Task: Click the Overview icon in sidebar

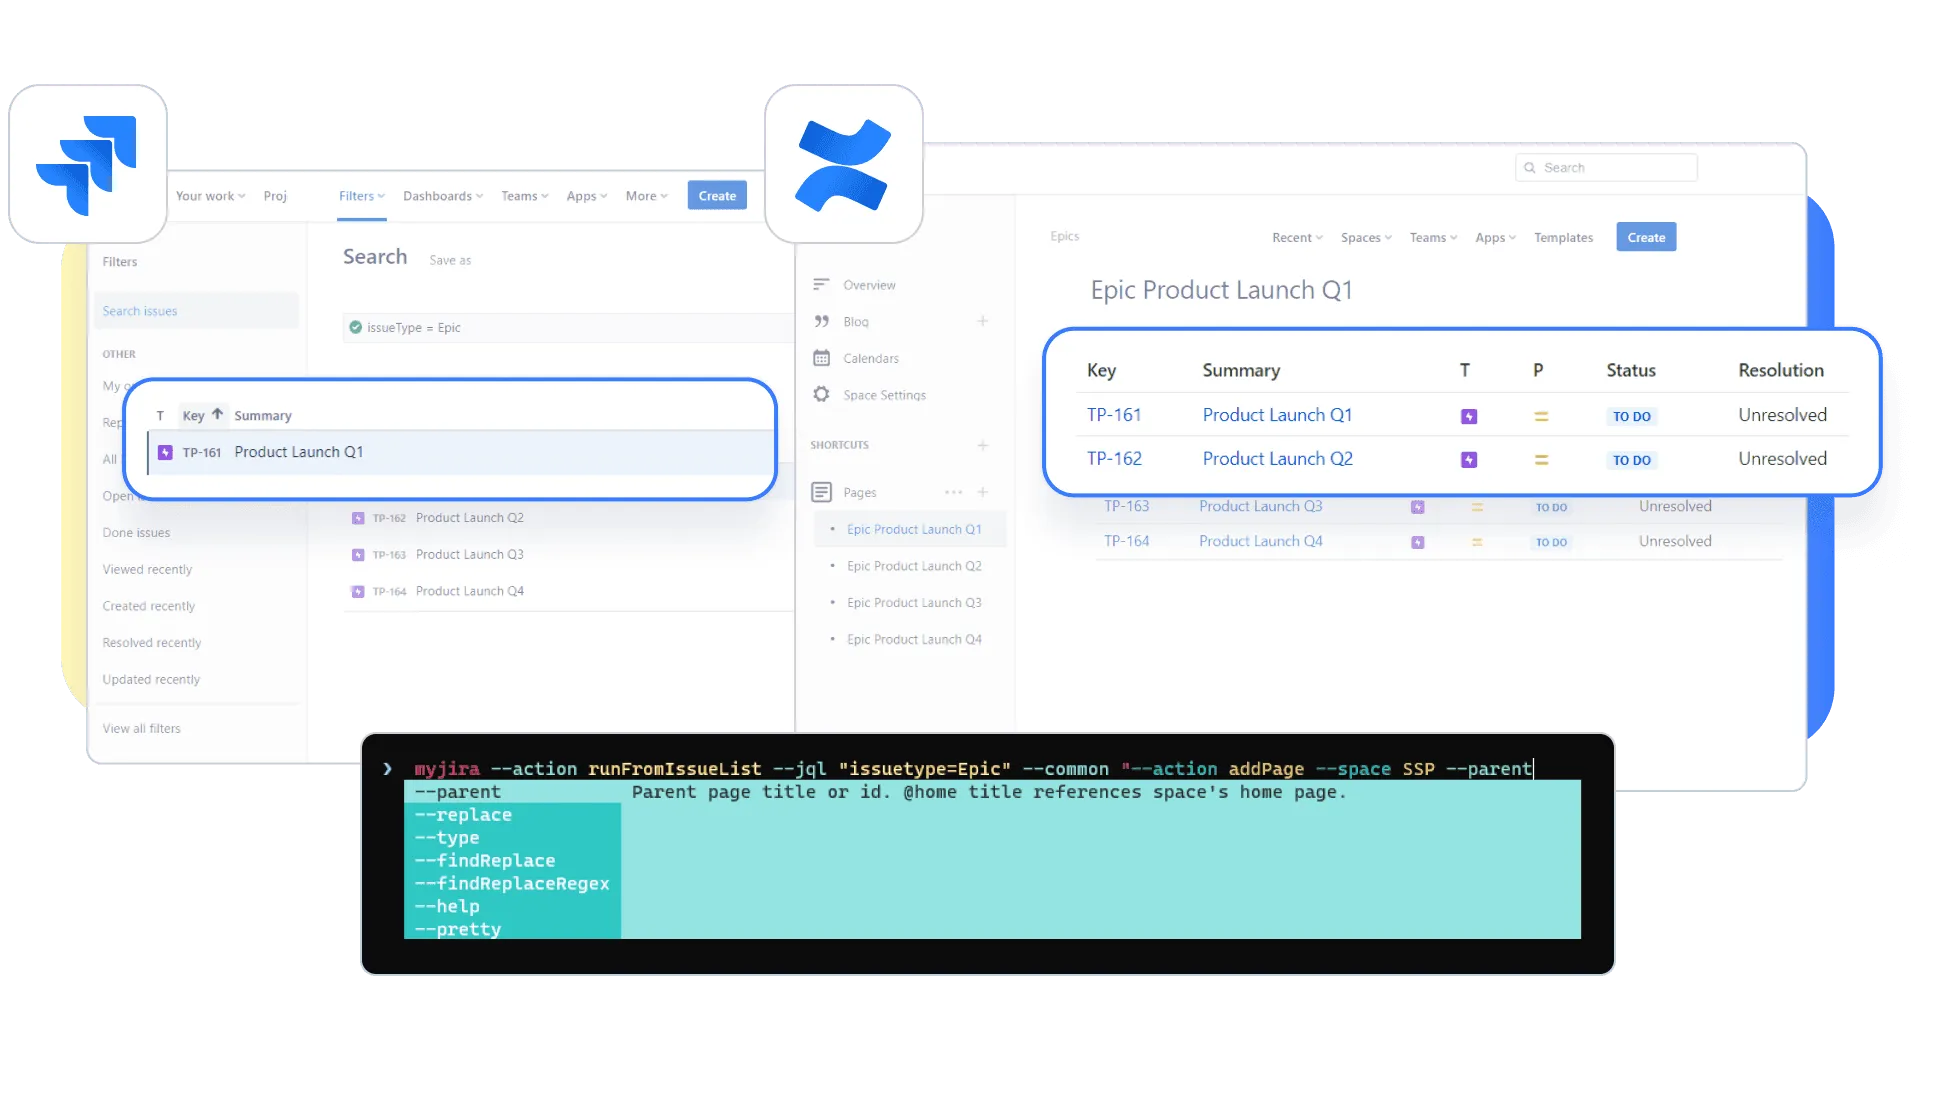Action: (821, 285)
